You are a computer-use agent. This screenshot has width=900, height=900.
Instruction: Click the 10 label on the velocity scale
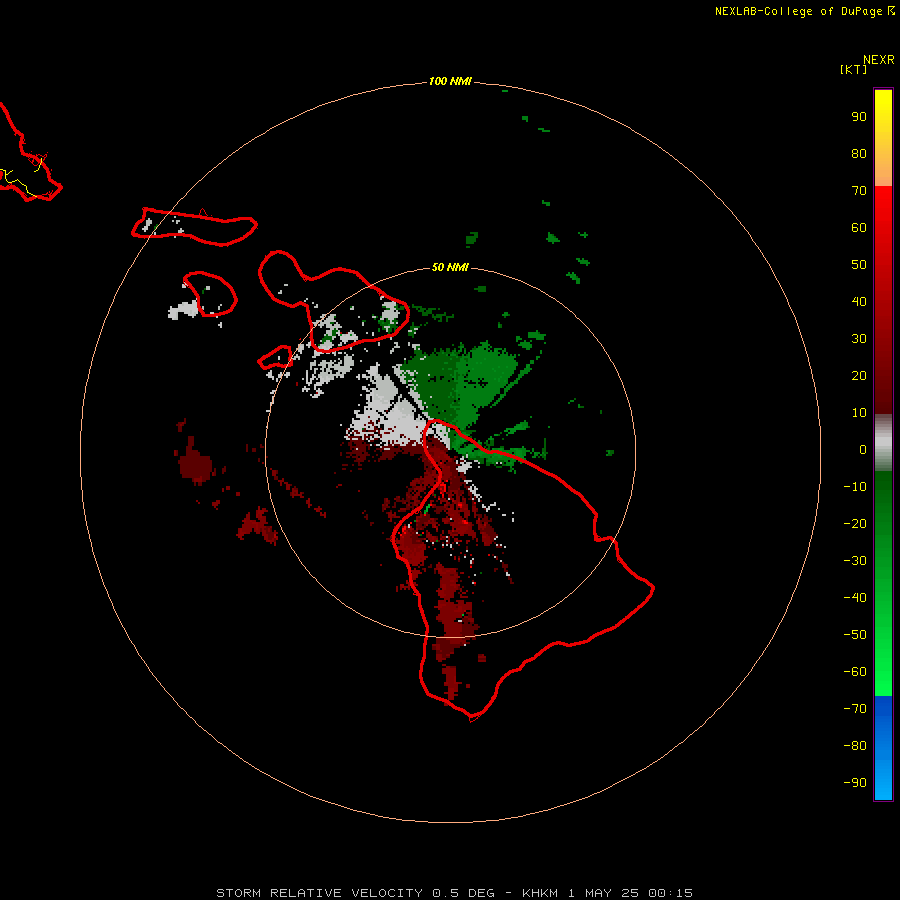pos(859,413)
